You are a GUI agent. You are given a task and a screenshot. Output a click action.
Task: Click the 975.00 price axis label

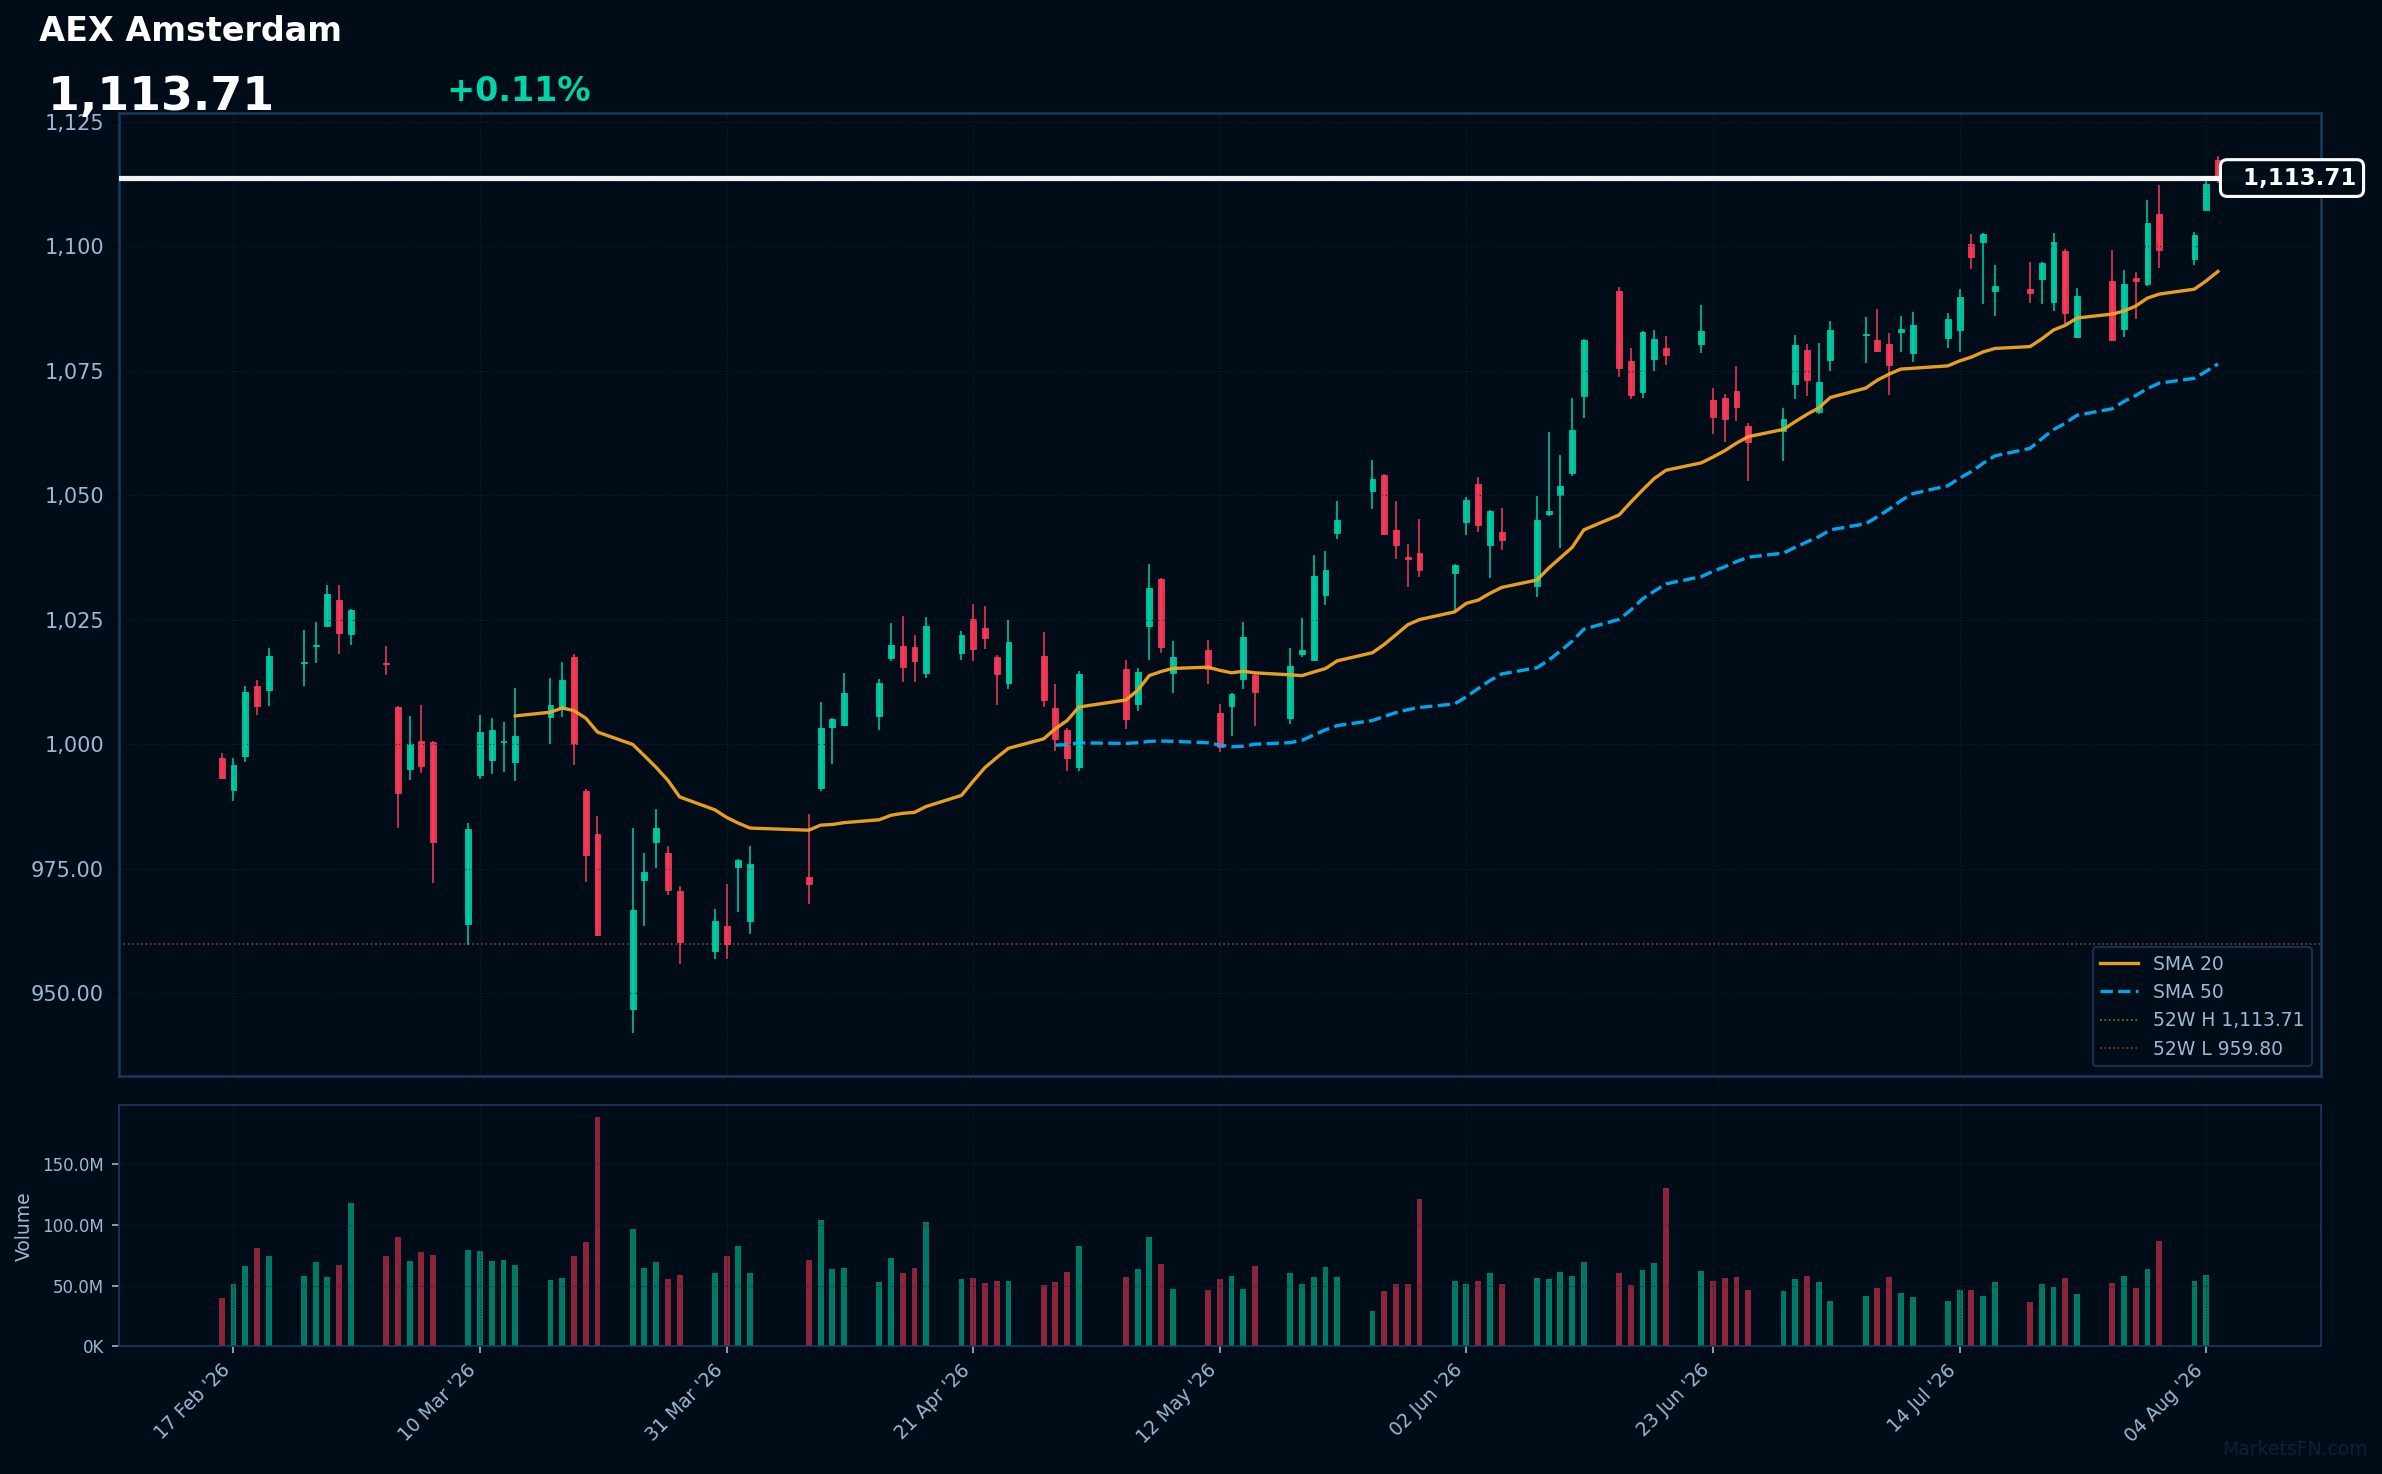pyautogui.click(x=67, y=870)
